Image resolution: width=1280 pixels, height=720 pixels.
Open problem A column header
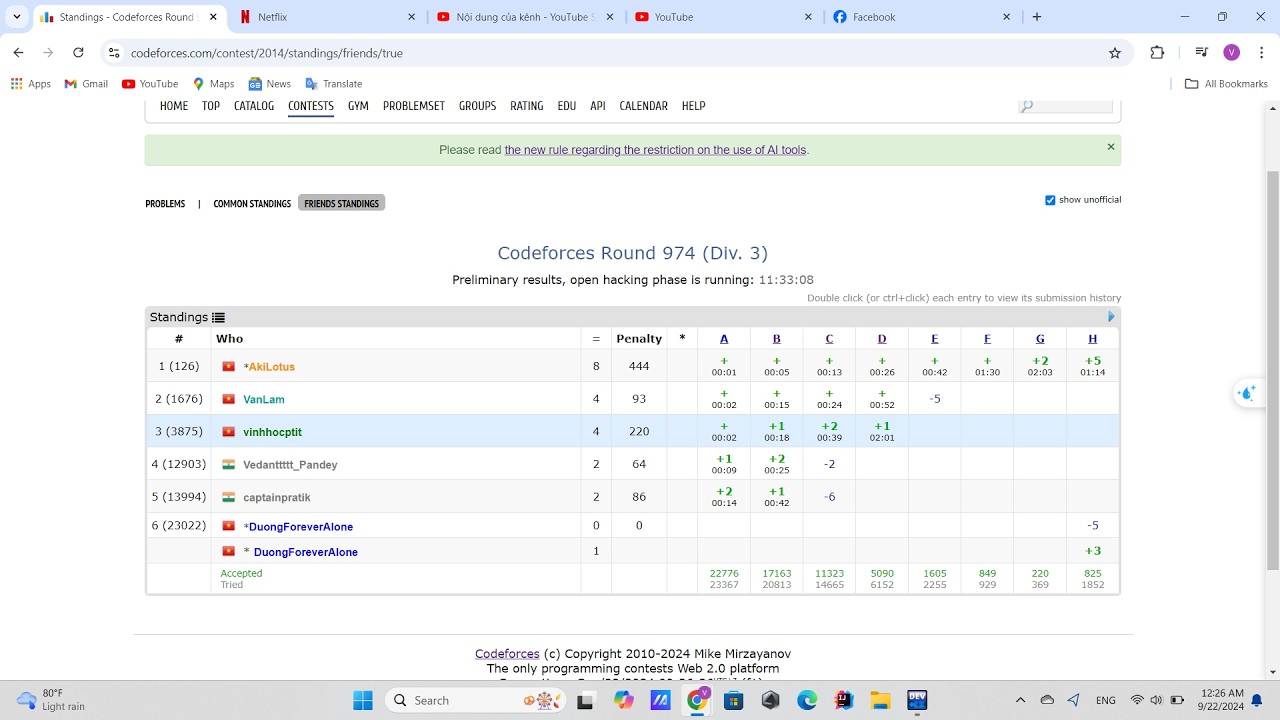tap(724, 339)
